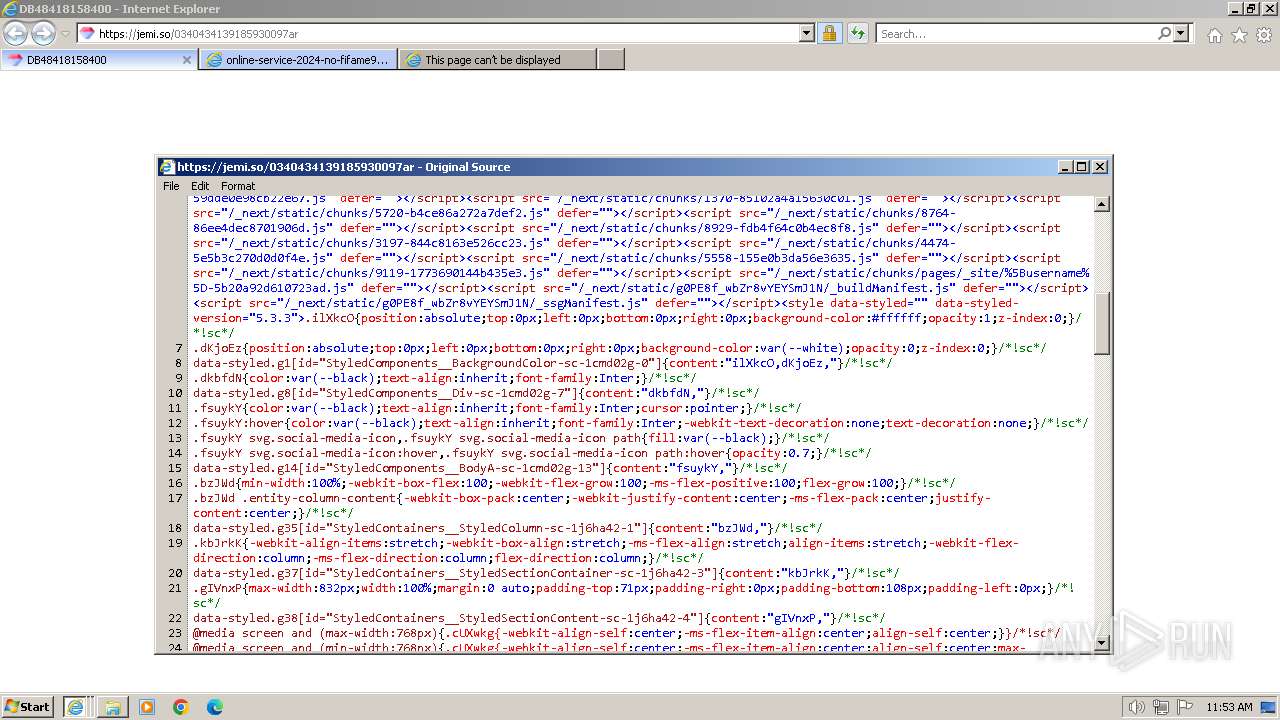Launch Edge from taskbar

coord(215,707)
